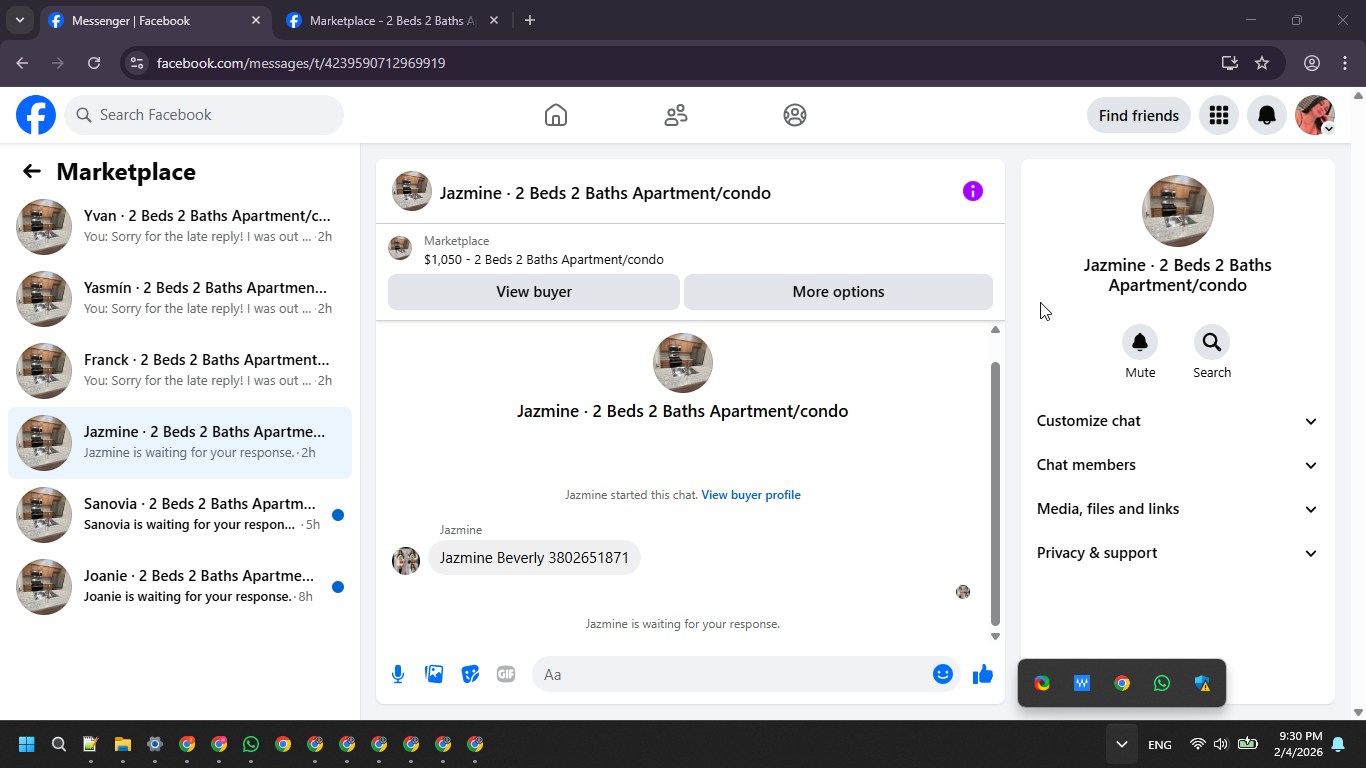Open the Chrome profile icon in toolbar
Screen dimensions: 1366x768
coord(1312,63)
